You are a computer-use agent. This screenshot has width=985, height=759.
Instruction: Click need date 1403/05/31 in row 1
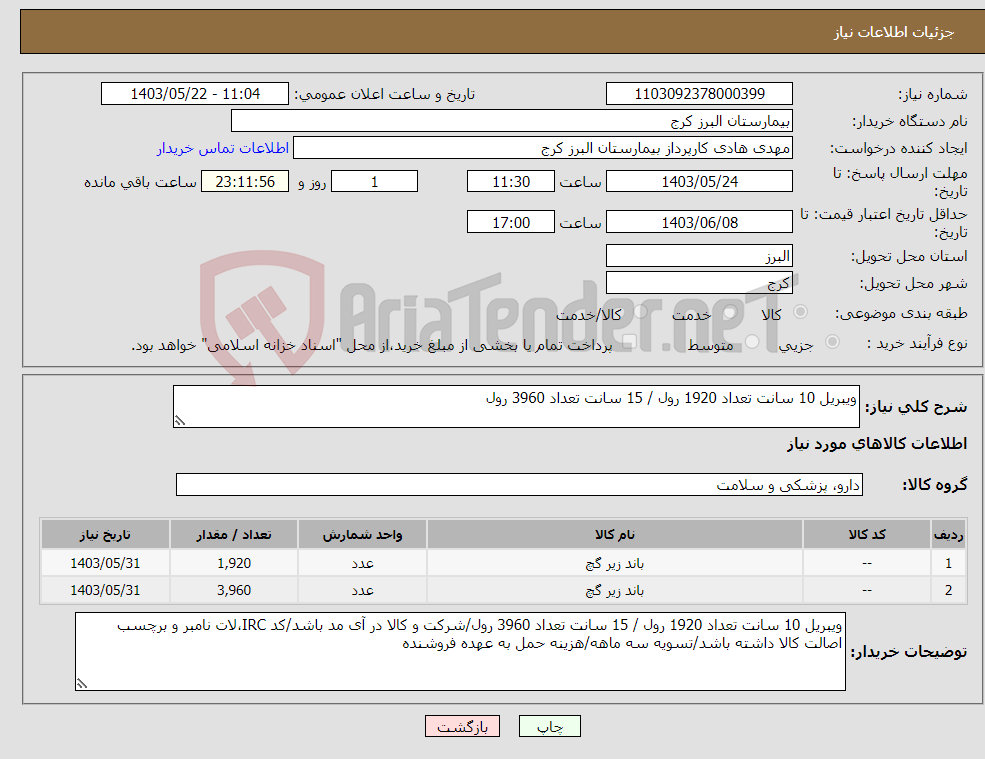(105, 563)
